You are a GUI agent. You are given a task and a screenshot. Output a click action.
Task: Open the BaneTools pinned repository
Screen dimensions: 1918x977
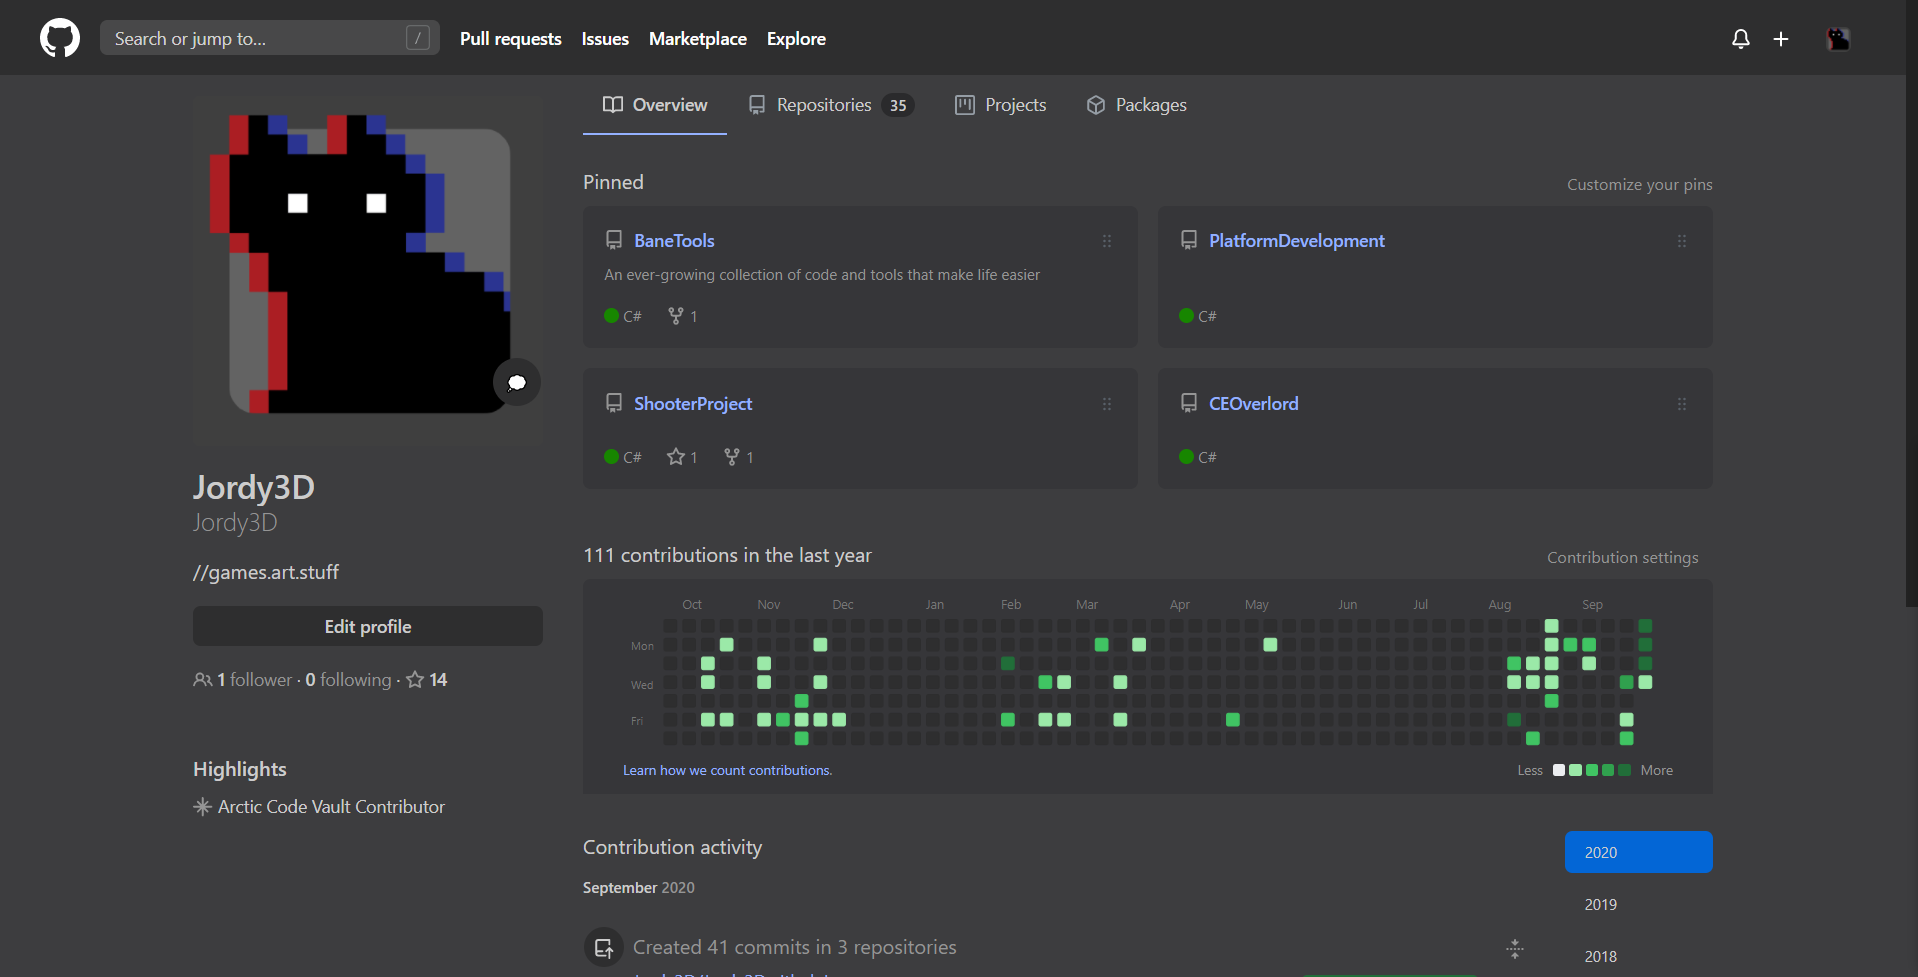click(x=674, y=240)
